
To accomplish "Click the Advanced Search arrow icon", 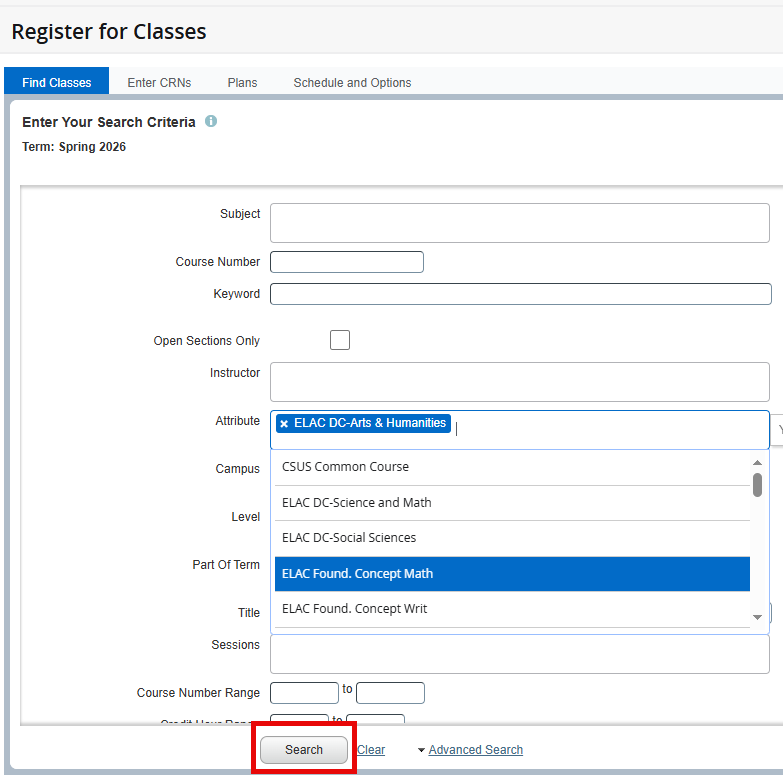I will [421, 750].
